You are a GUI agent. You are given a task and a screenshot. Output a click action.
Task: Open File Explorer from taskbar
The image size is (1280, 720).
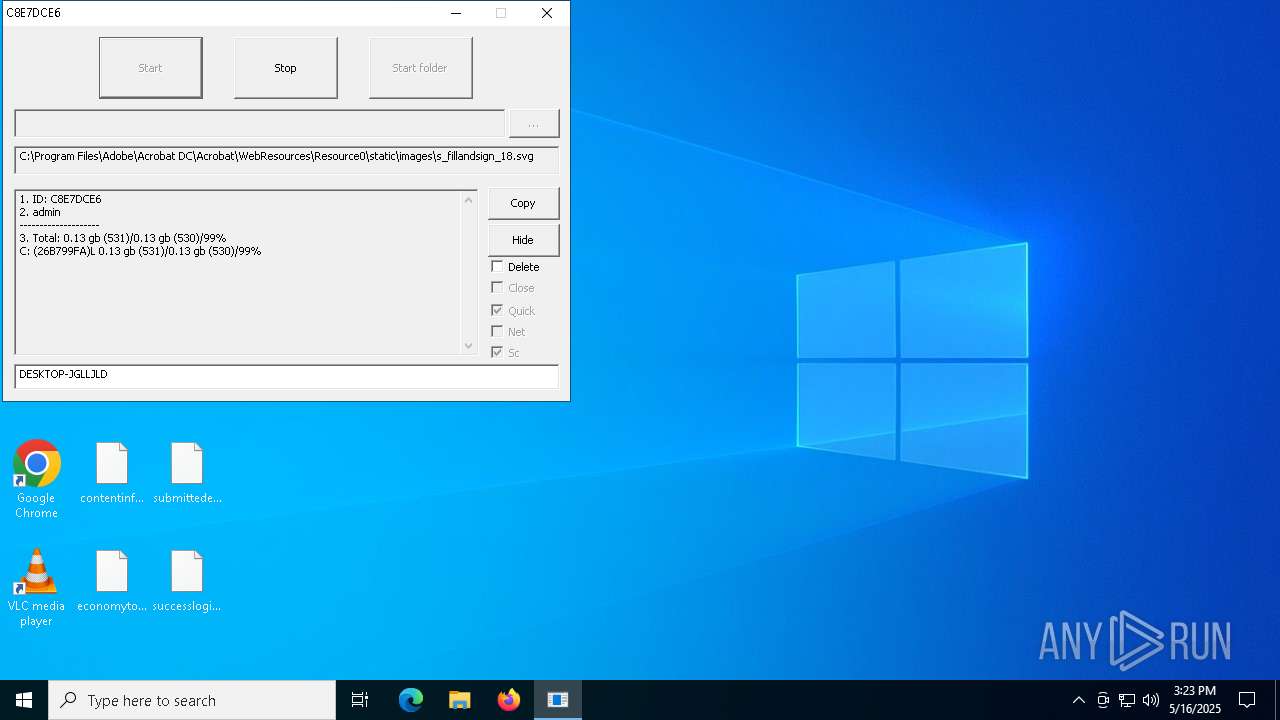[x=460, y=700]
